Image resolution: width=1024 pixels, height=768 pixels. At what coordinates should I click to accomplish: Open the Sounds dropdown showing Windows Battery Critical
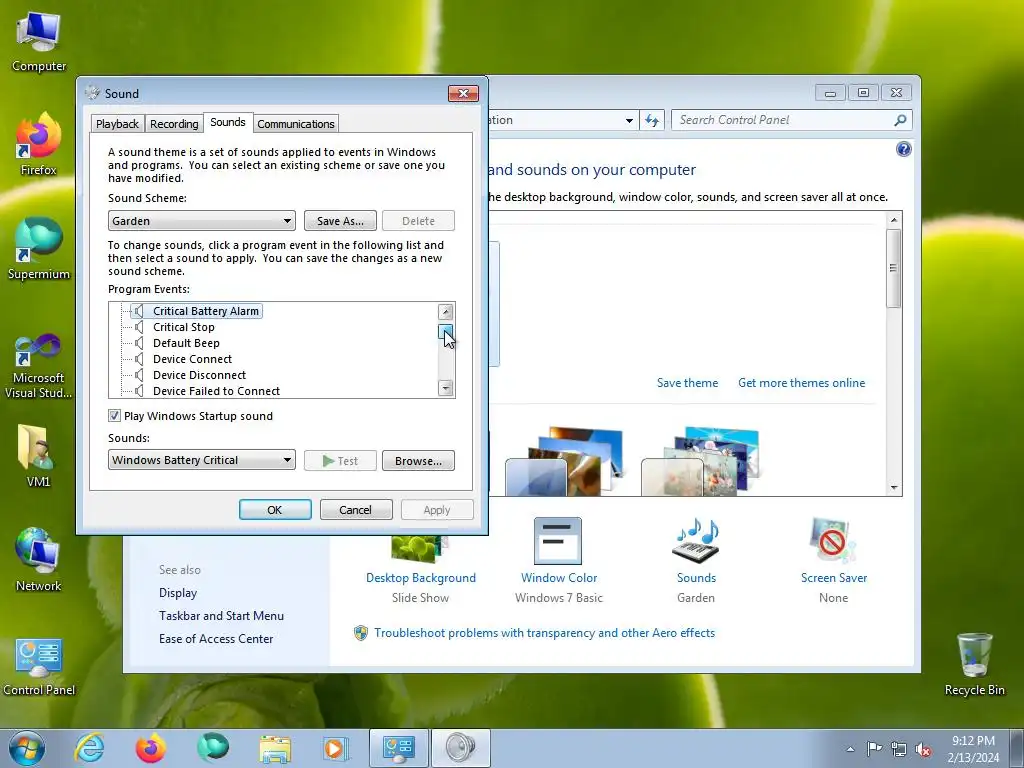[201, 460]
